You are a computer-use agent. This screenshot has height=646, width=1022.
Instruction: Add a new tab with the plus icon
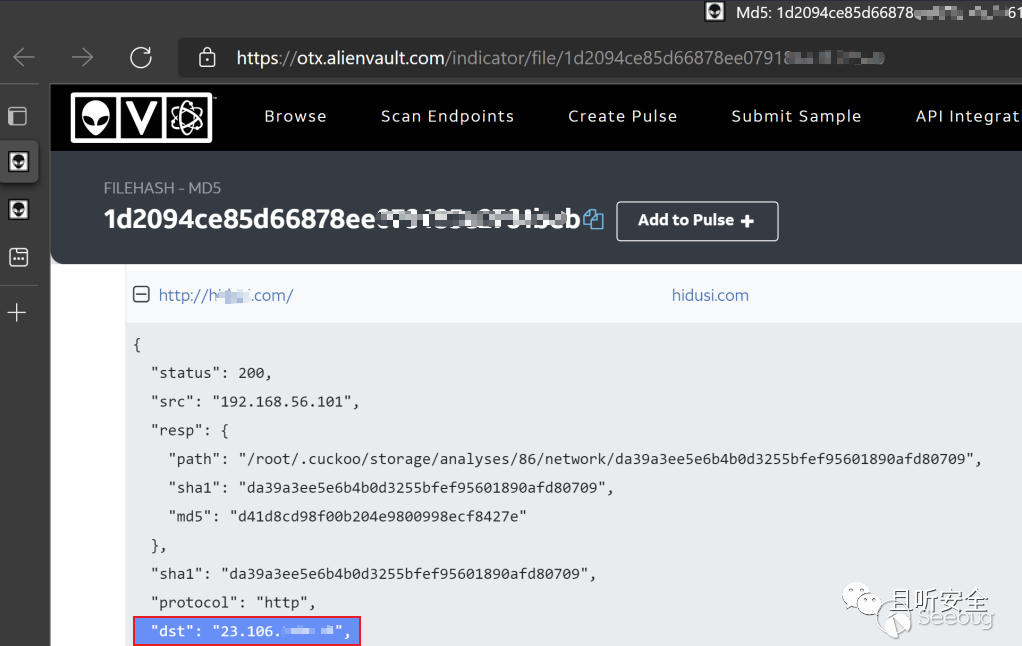(16, 312)
